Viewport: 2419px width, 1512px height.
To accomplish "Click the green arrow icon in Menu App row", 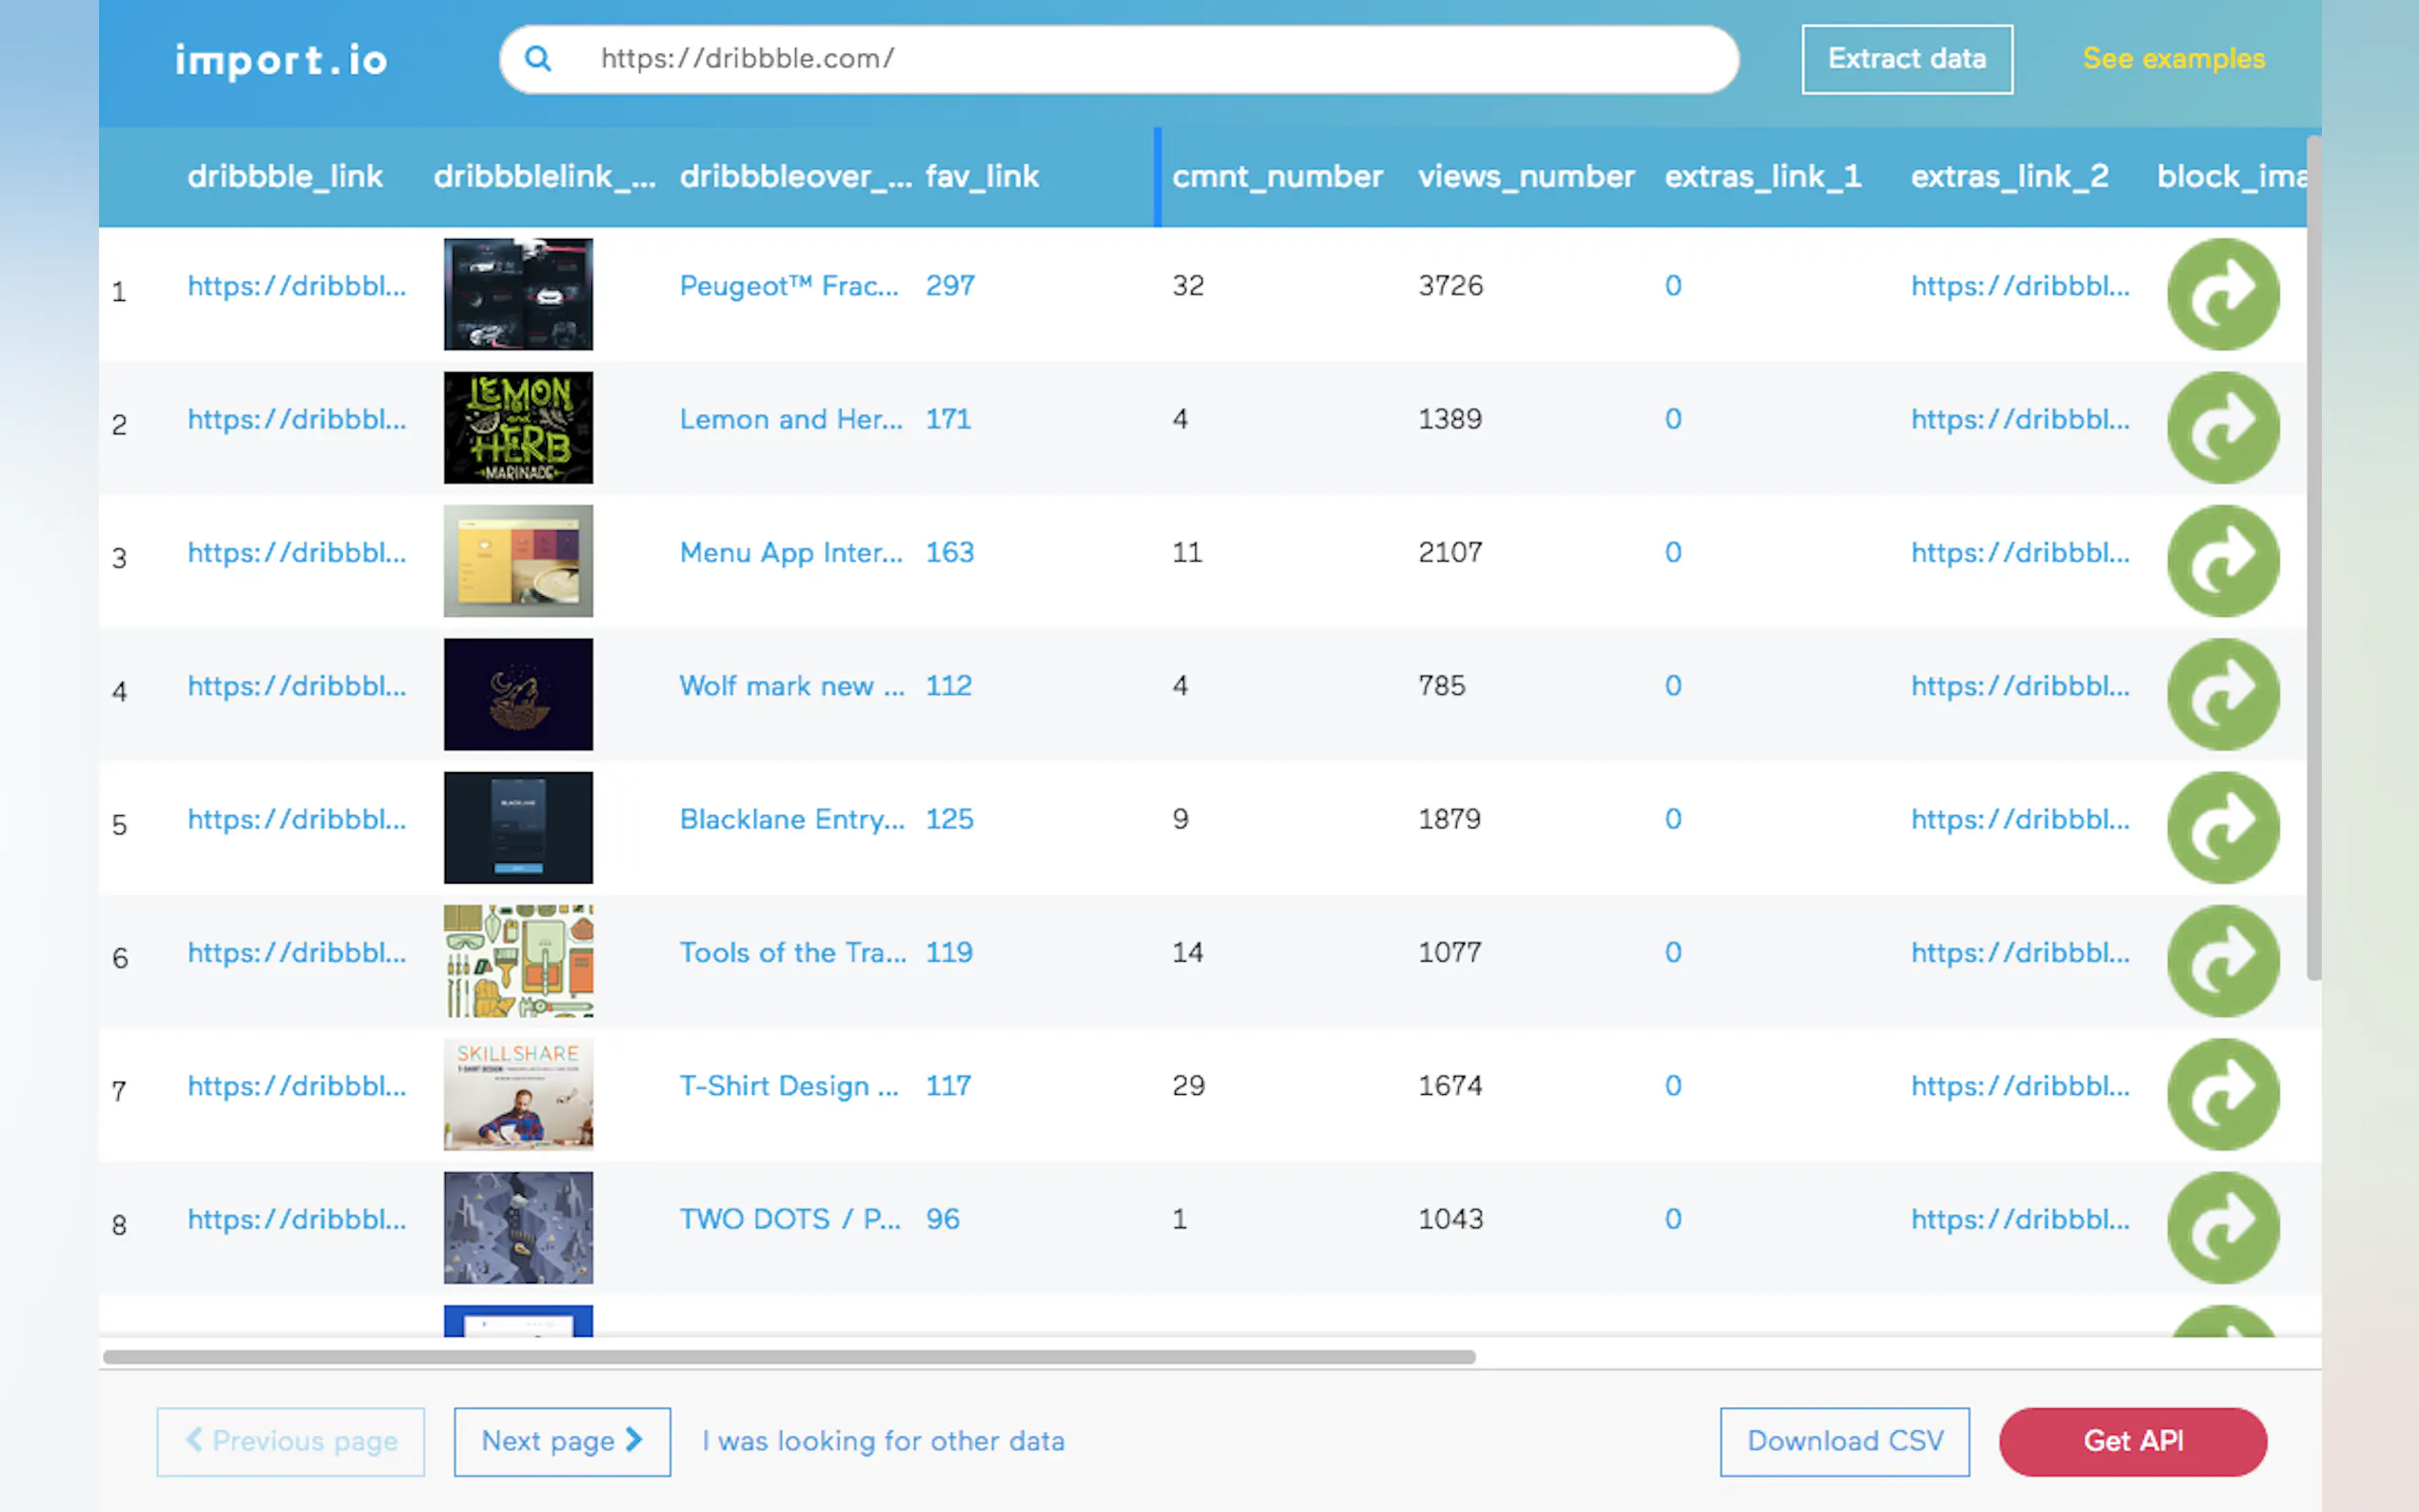I will coord(2223,561).
